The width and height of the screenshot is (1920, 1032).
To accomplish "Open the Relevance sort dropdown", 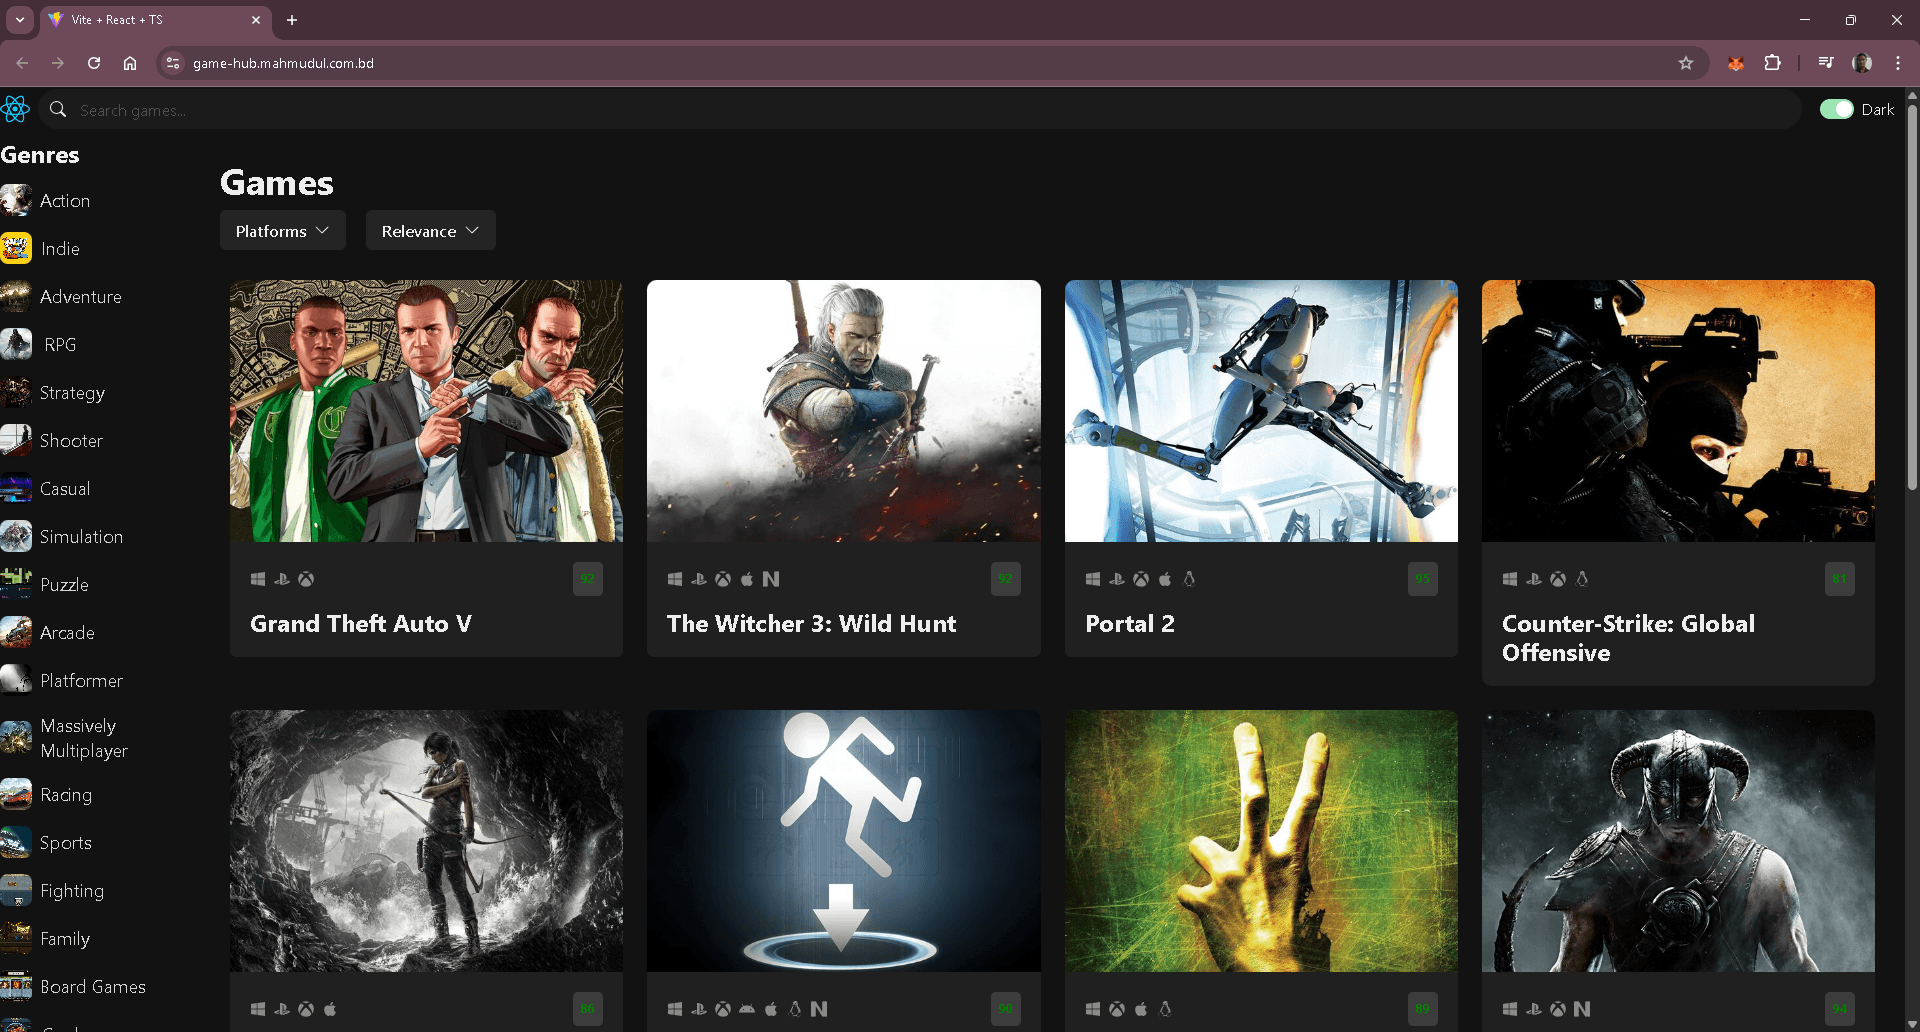I will point(430,230).
